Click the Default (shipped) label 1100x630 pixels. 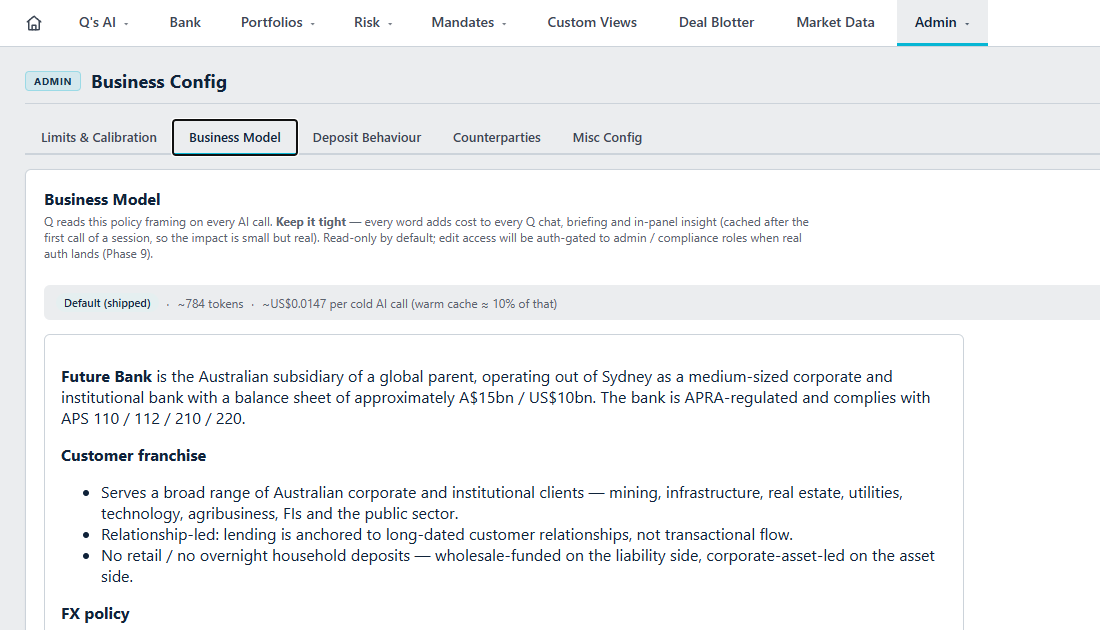[107, 303]
